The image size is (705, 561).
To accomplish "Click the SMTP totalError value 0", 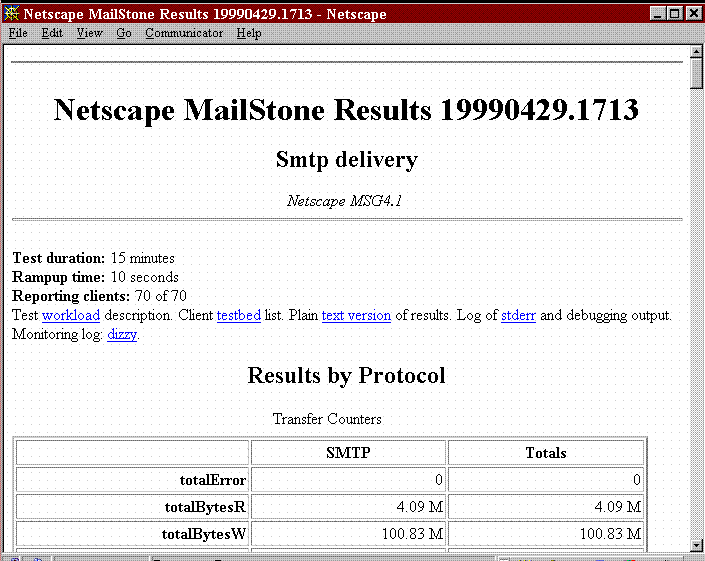I will coord(439,480).
